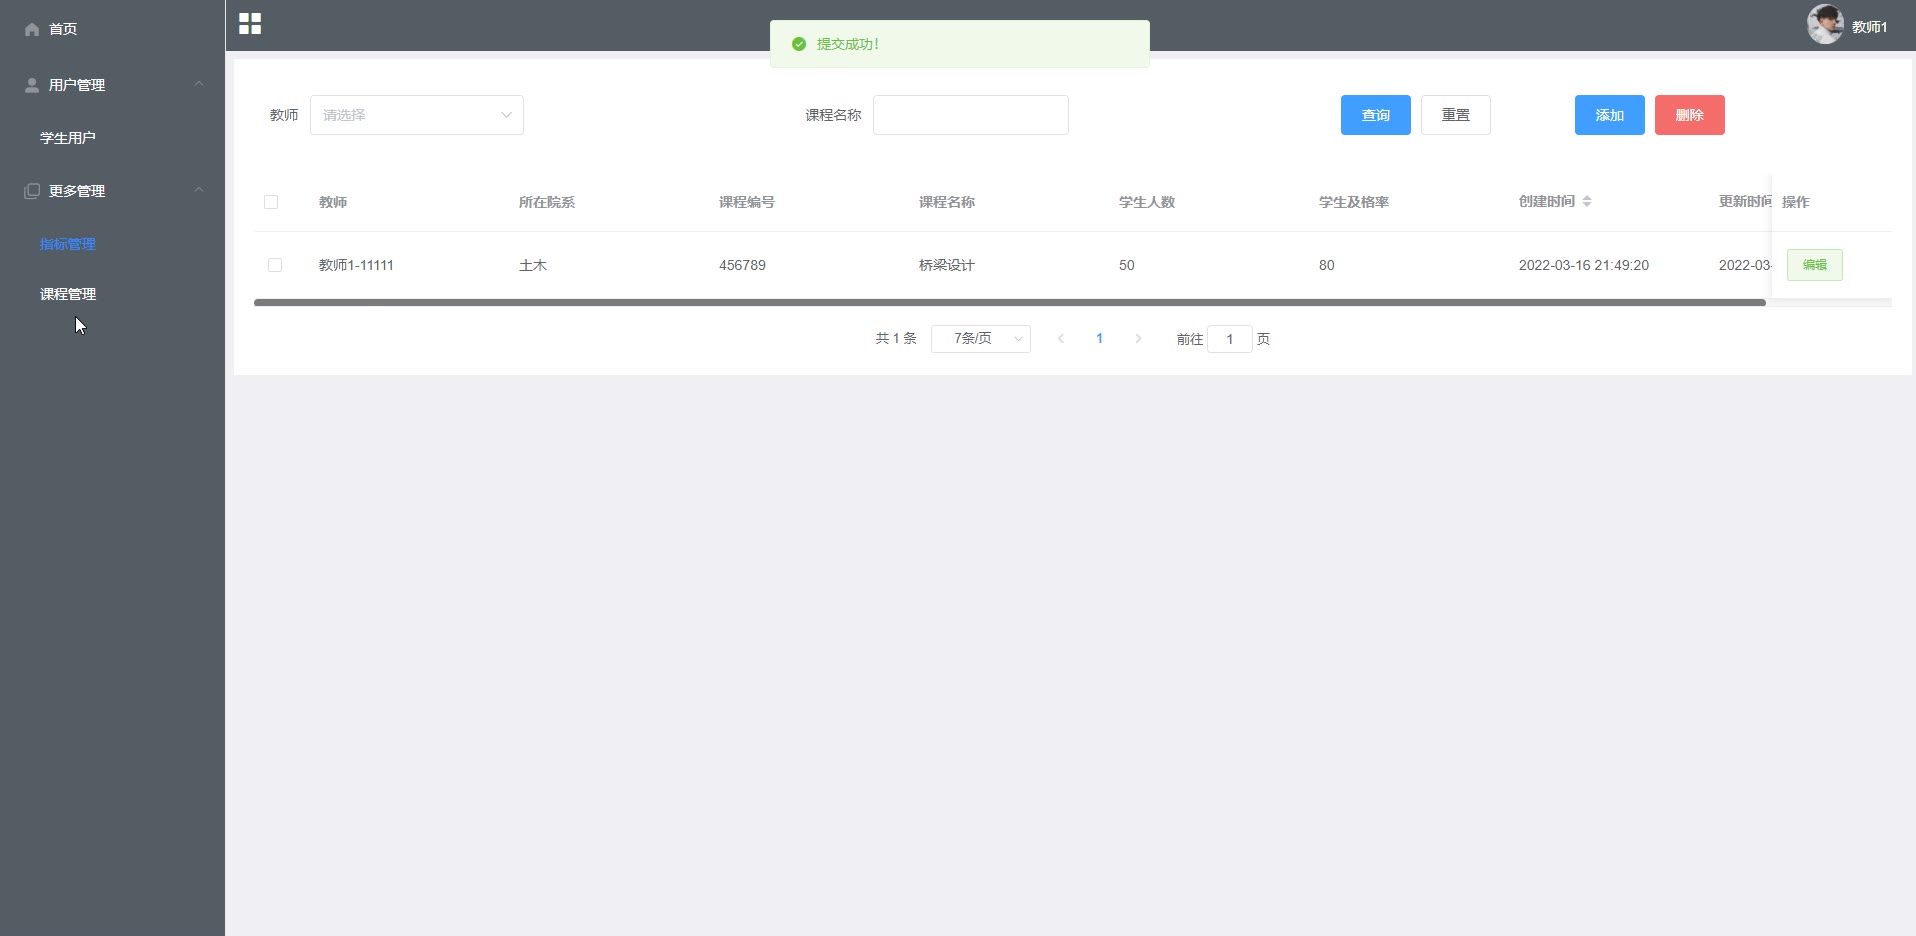Click the 重置 button
1916x936 pixels.
pos(1456,115)
